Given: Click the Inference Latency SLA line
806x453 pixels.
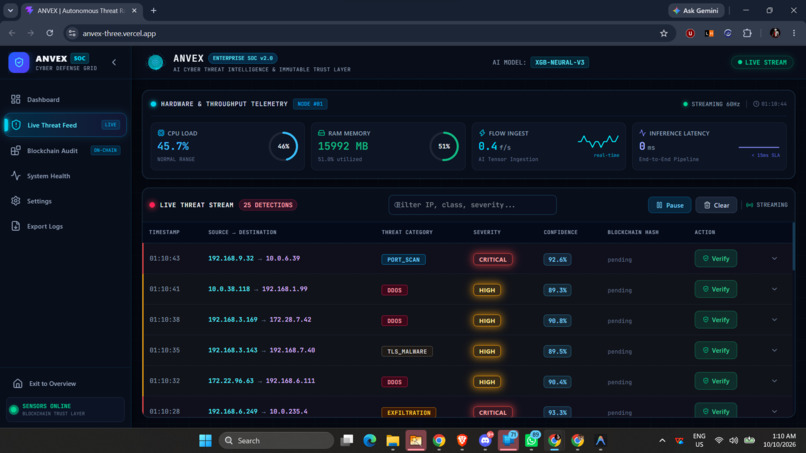Looking at the screenshot, I should click(x=759, y=148).
